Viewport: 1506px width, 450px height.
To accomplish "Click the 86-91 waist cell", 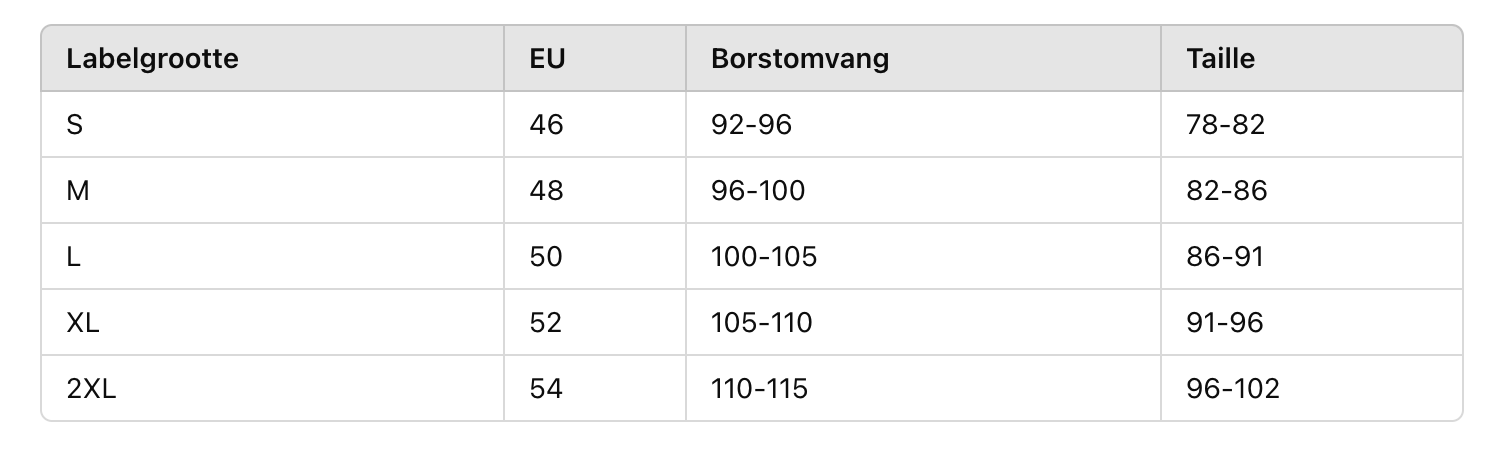I will click(1225, 257).
